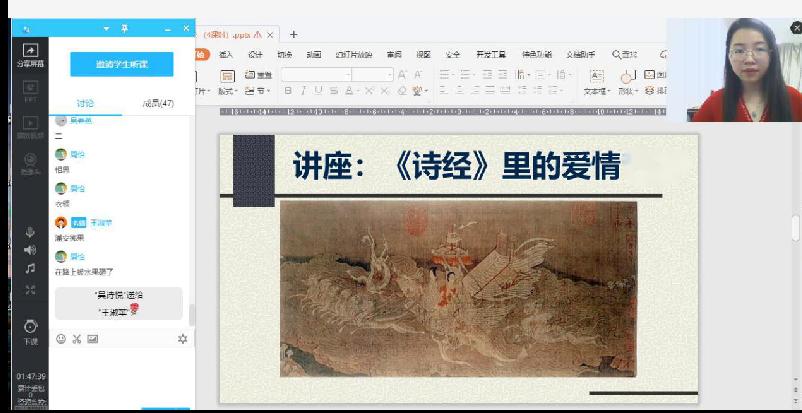Open the dropdown arrow on classroom panel title bar

(x=106, y=29)
